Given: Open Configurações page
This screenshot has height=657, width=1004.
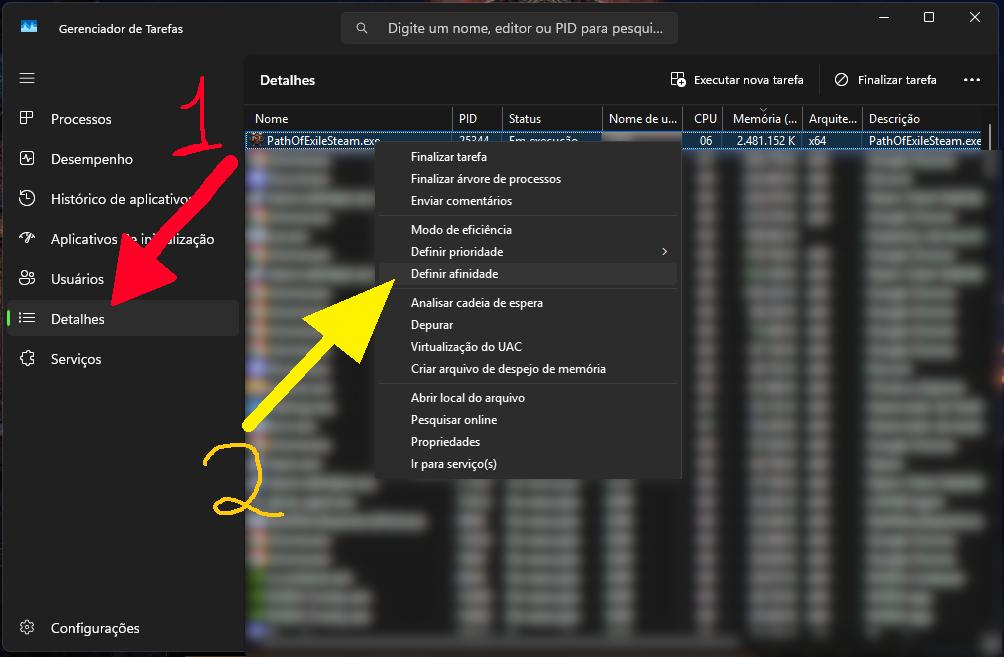Looking at the screenshot, I should tap(123, 628).
